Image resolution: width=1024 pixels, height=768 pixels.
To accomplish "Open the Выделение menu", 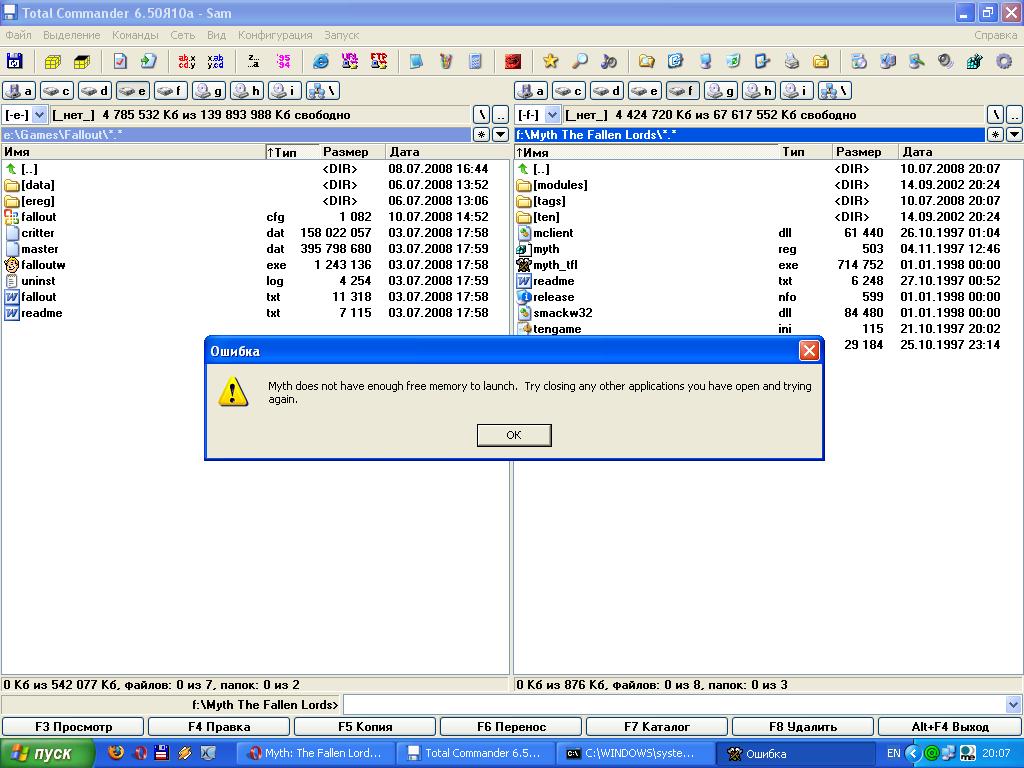I will click(x=72, y=35).
